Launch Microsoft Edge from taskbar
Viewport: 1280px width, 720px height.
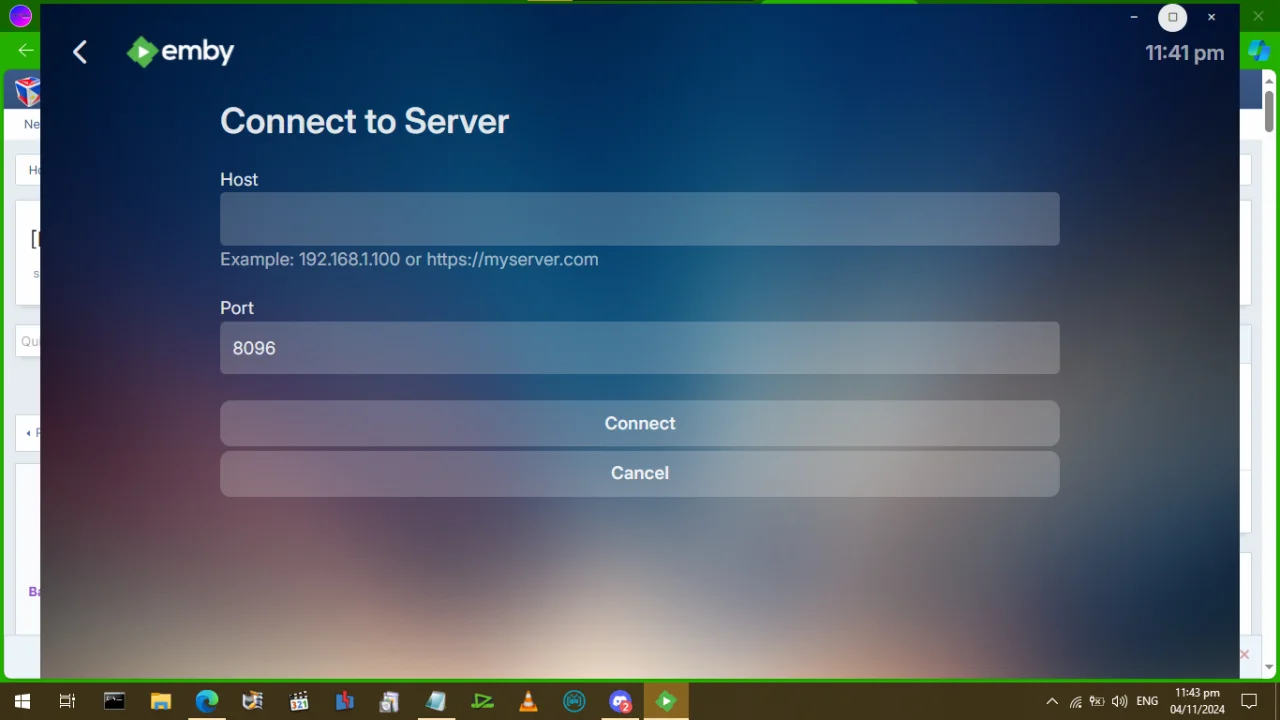coord(206,701)
